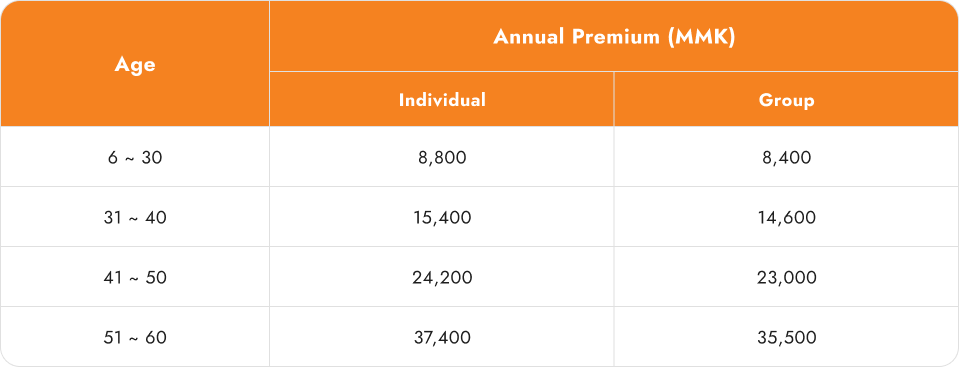Click the word Premium in header
This screenshot has height=367, width=959.
(616, 37)
